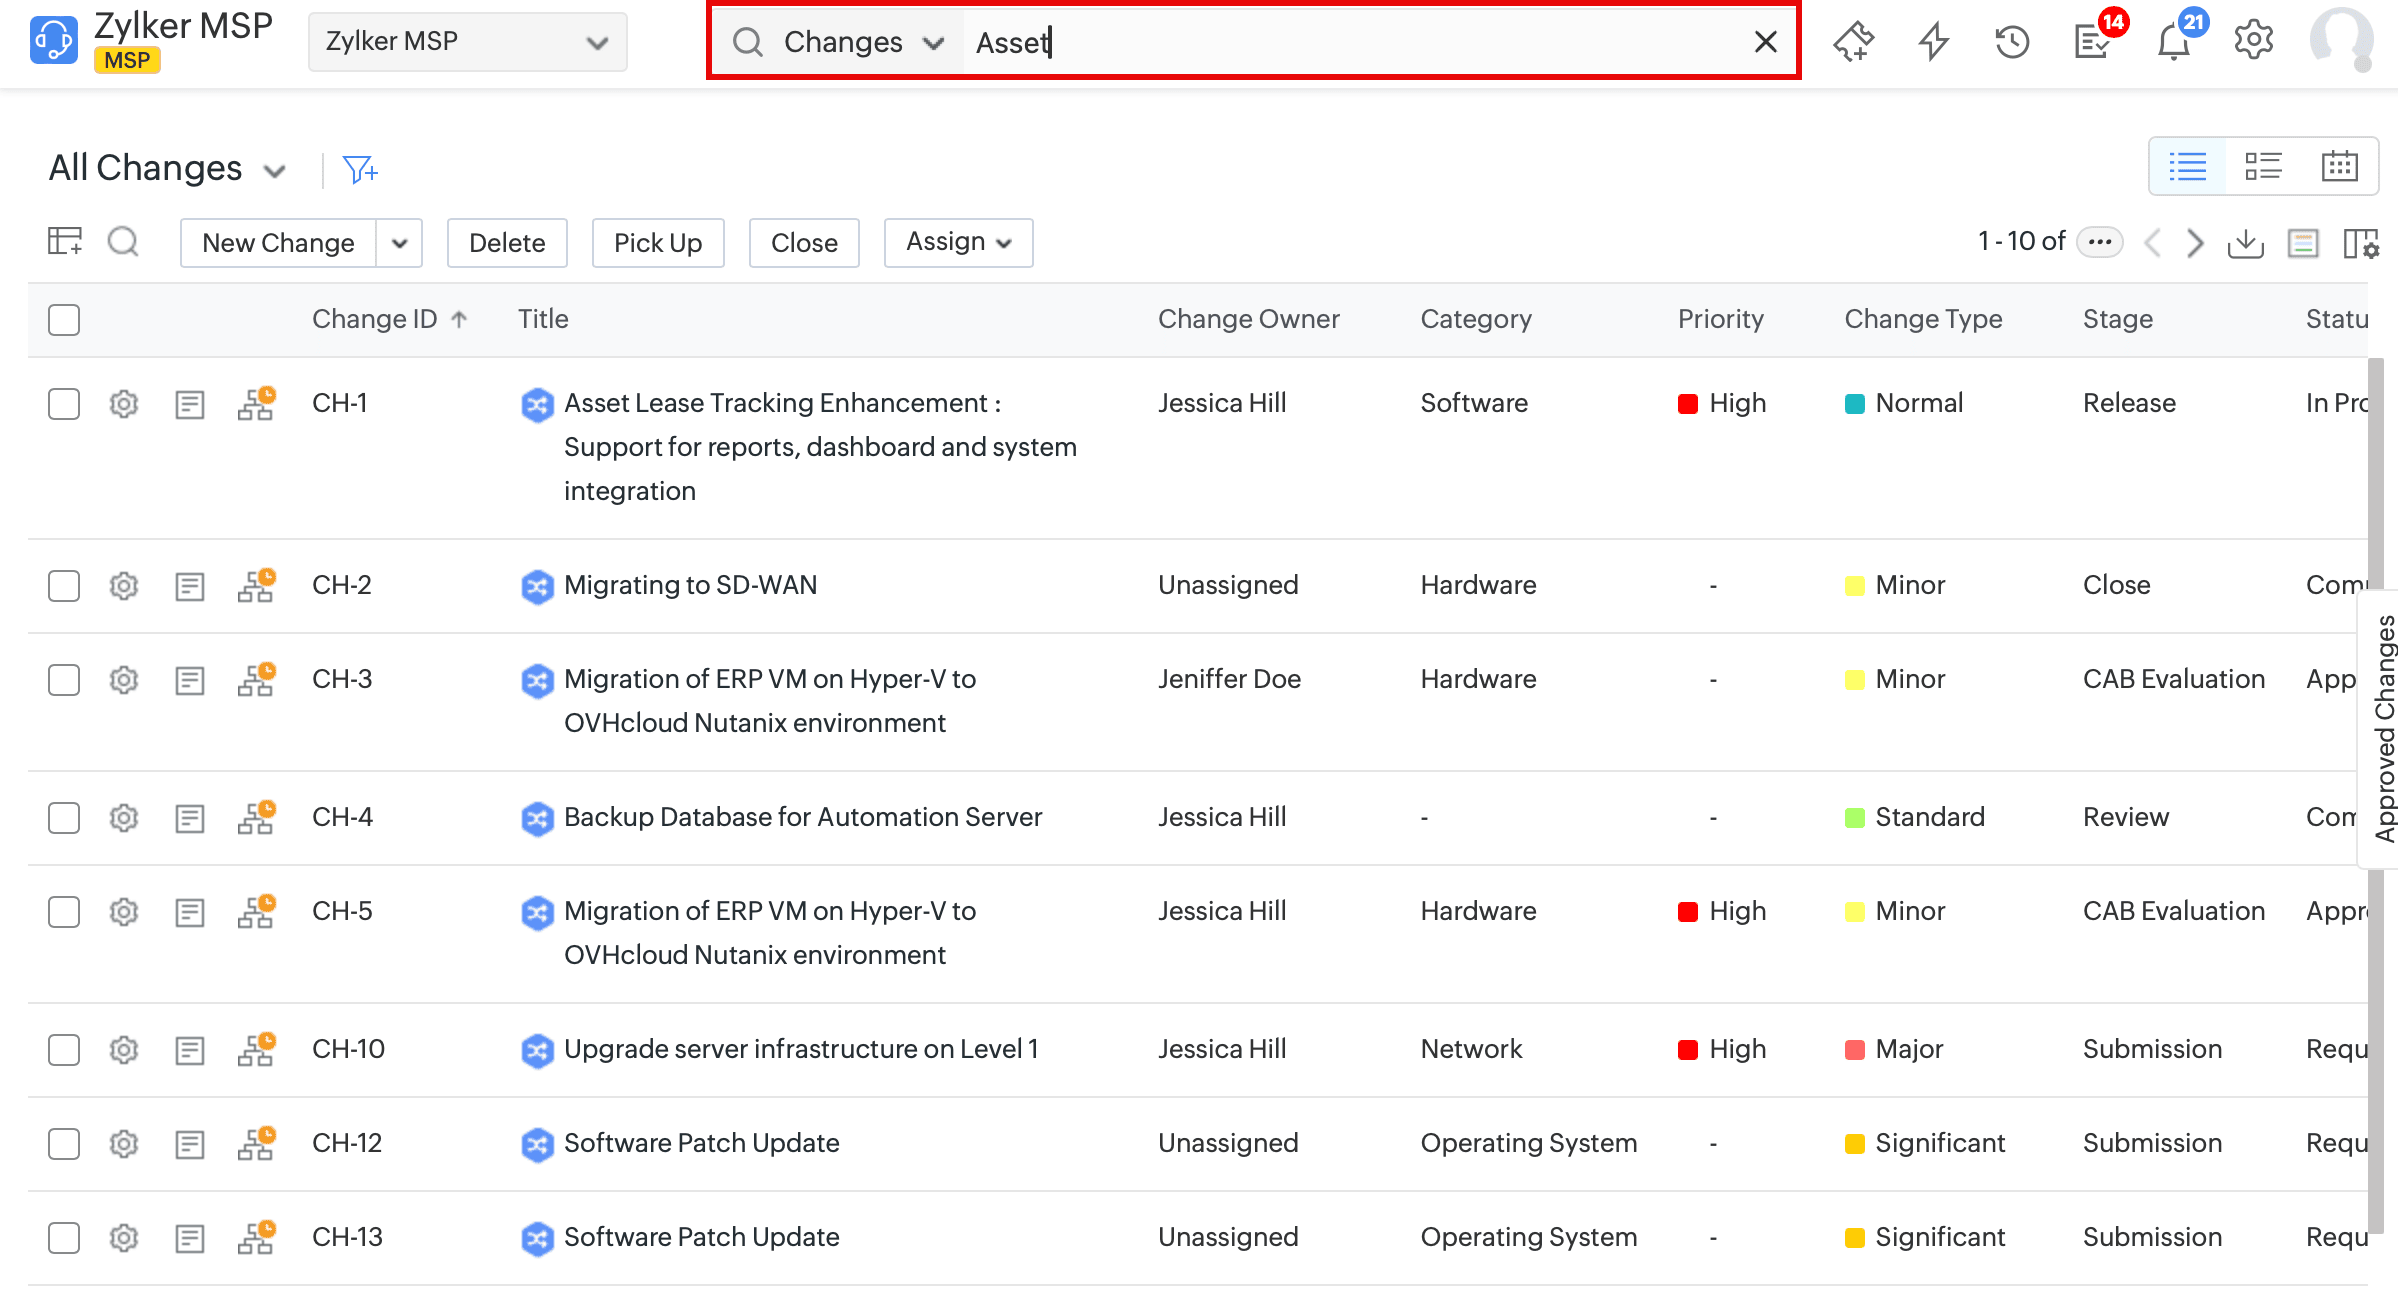Clear the search text with X
This screenshot has height=1298, width=2398.
click(1765, 42)
